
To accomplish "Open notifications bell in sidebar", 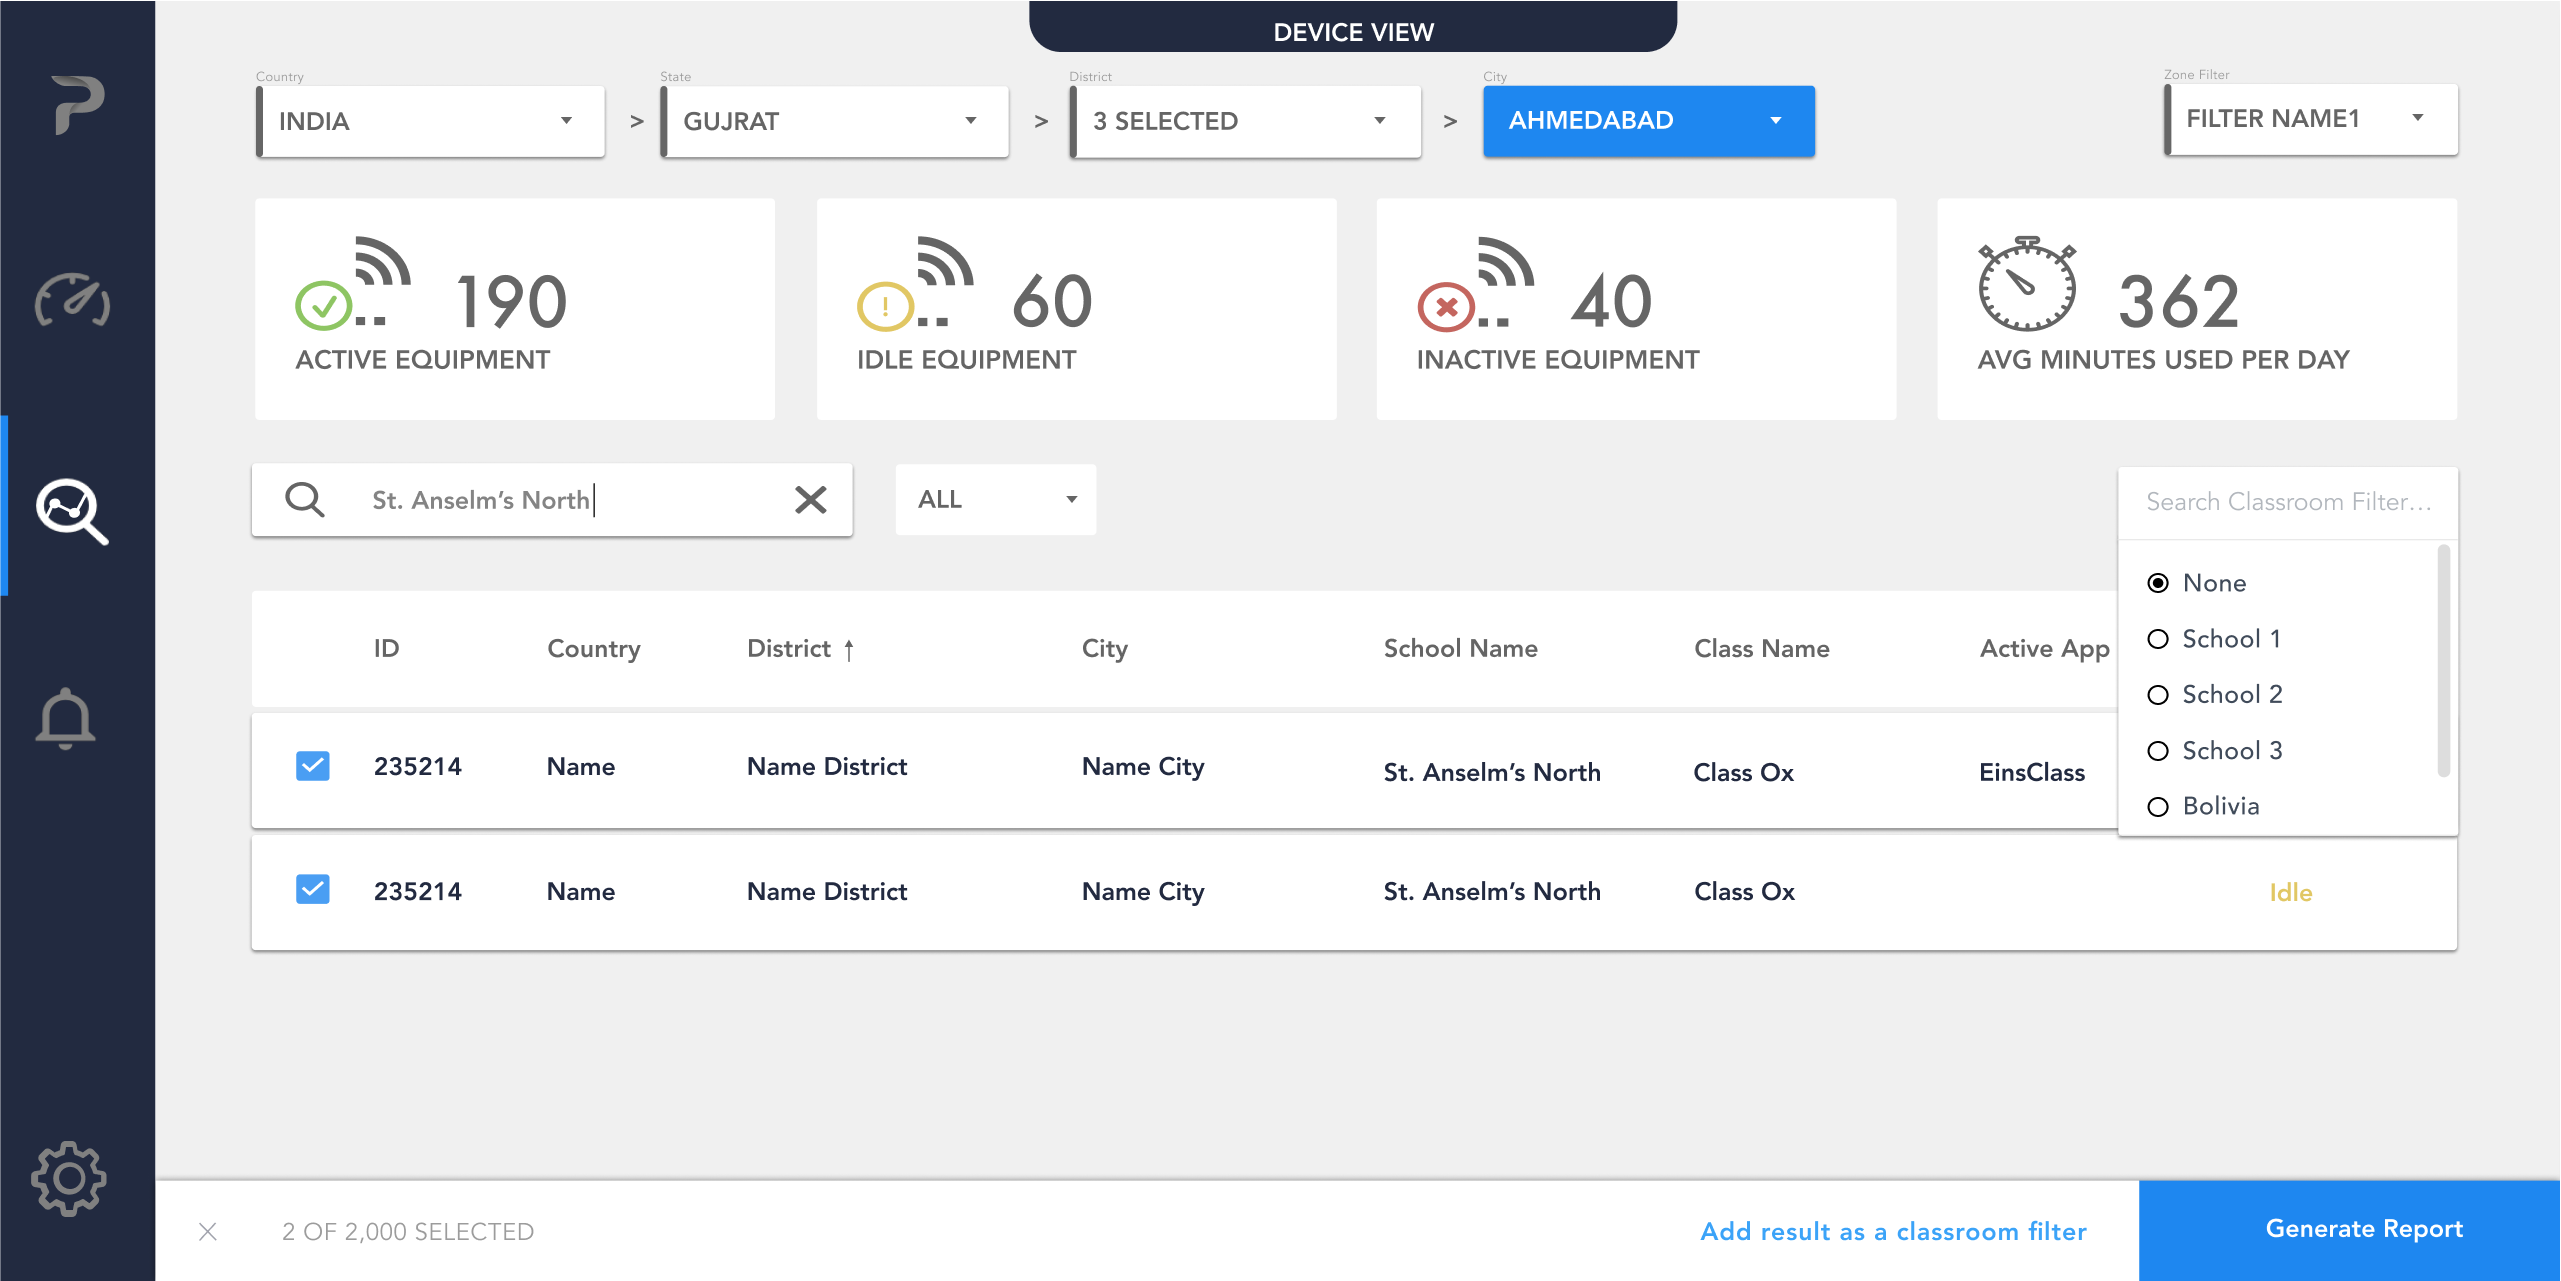I will [66, 718].
